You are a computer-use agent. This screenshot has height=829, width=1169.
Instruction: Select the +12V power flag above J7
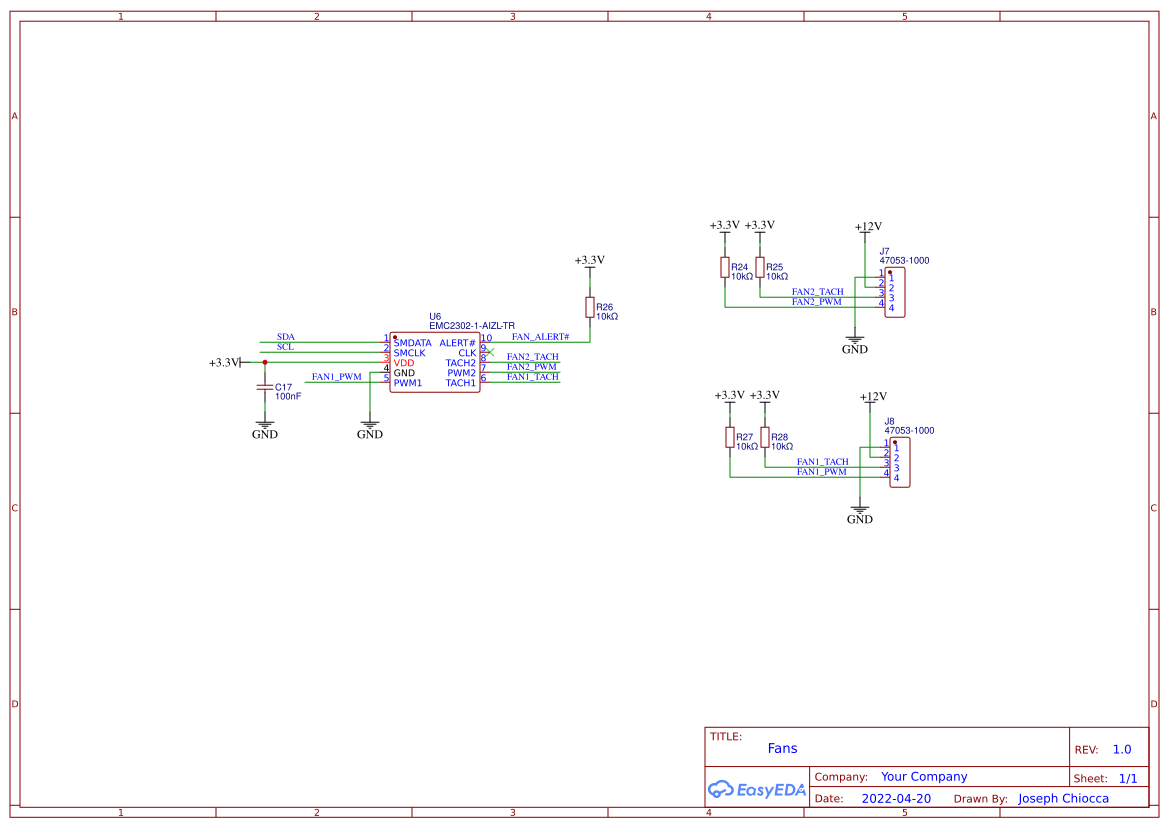pyautogui.click(x=868, y=227)
